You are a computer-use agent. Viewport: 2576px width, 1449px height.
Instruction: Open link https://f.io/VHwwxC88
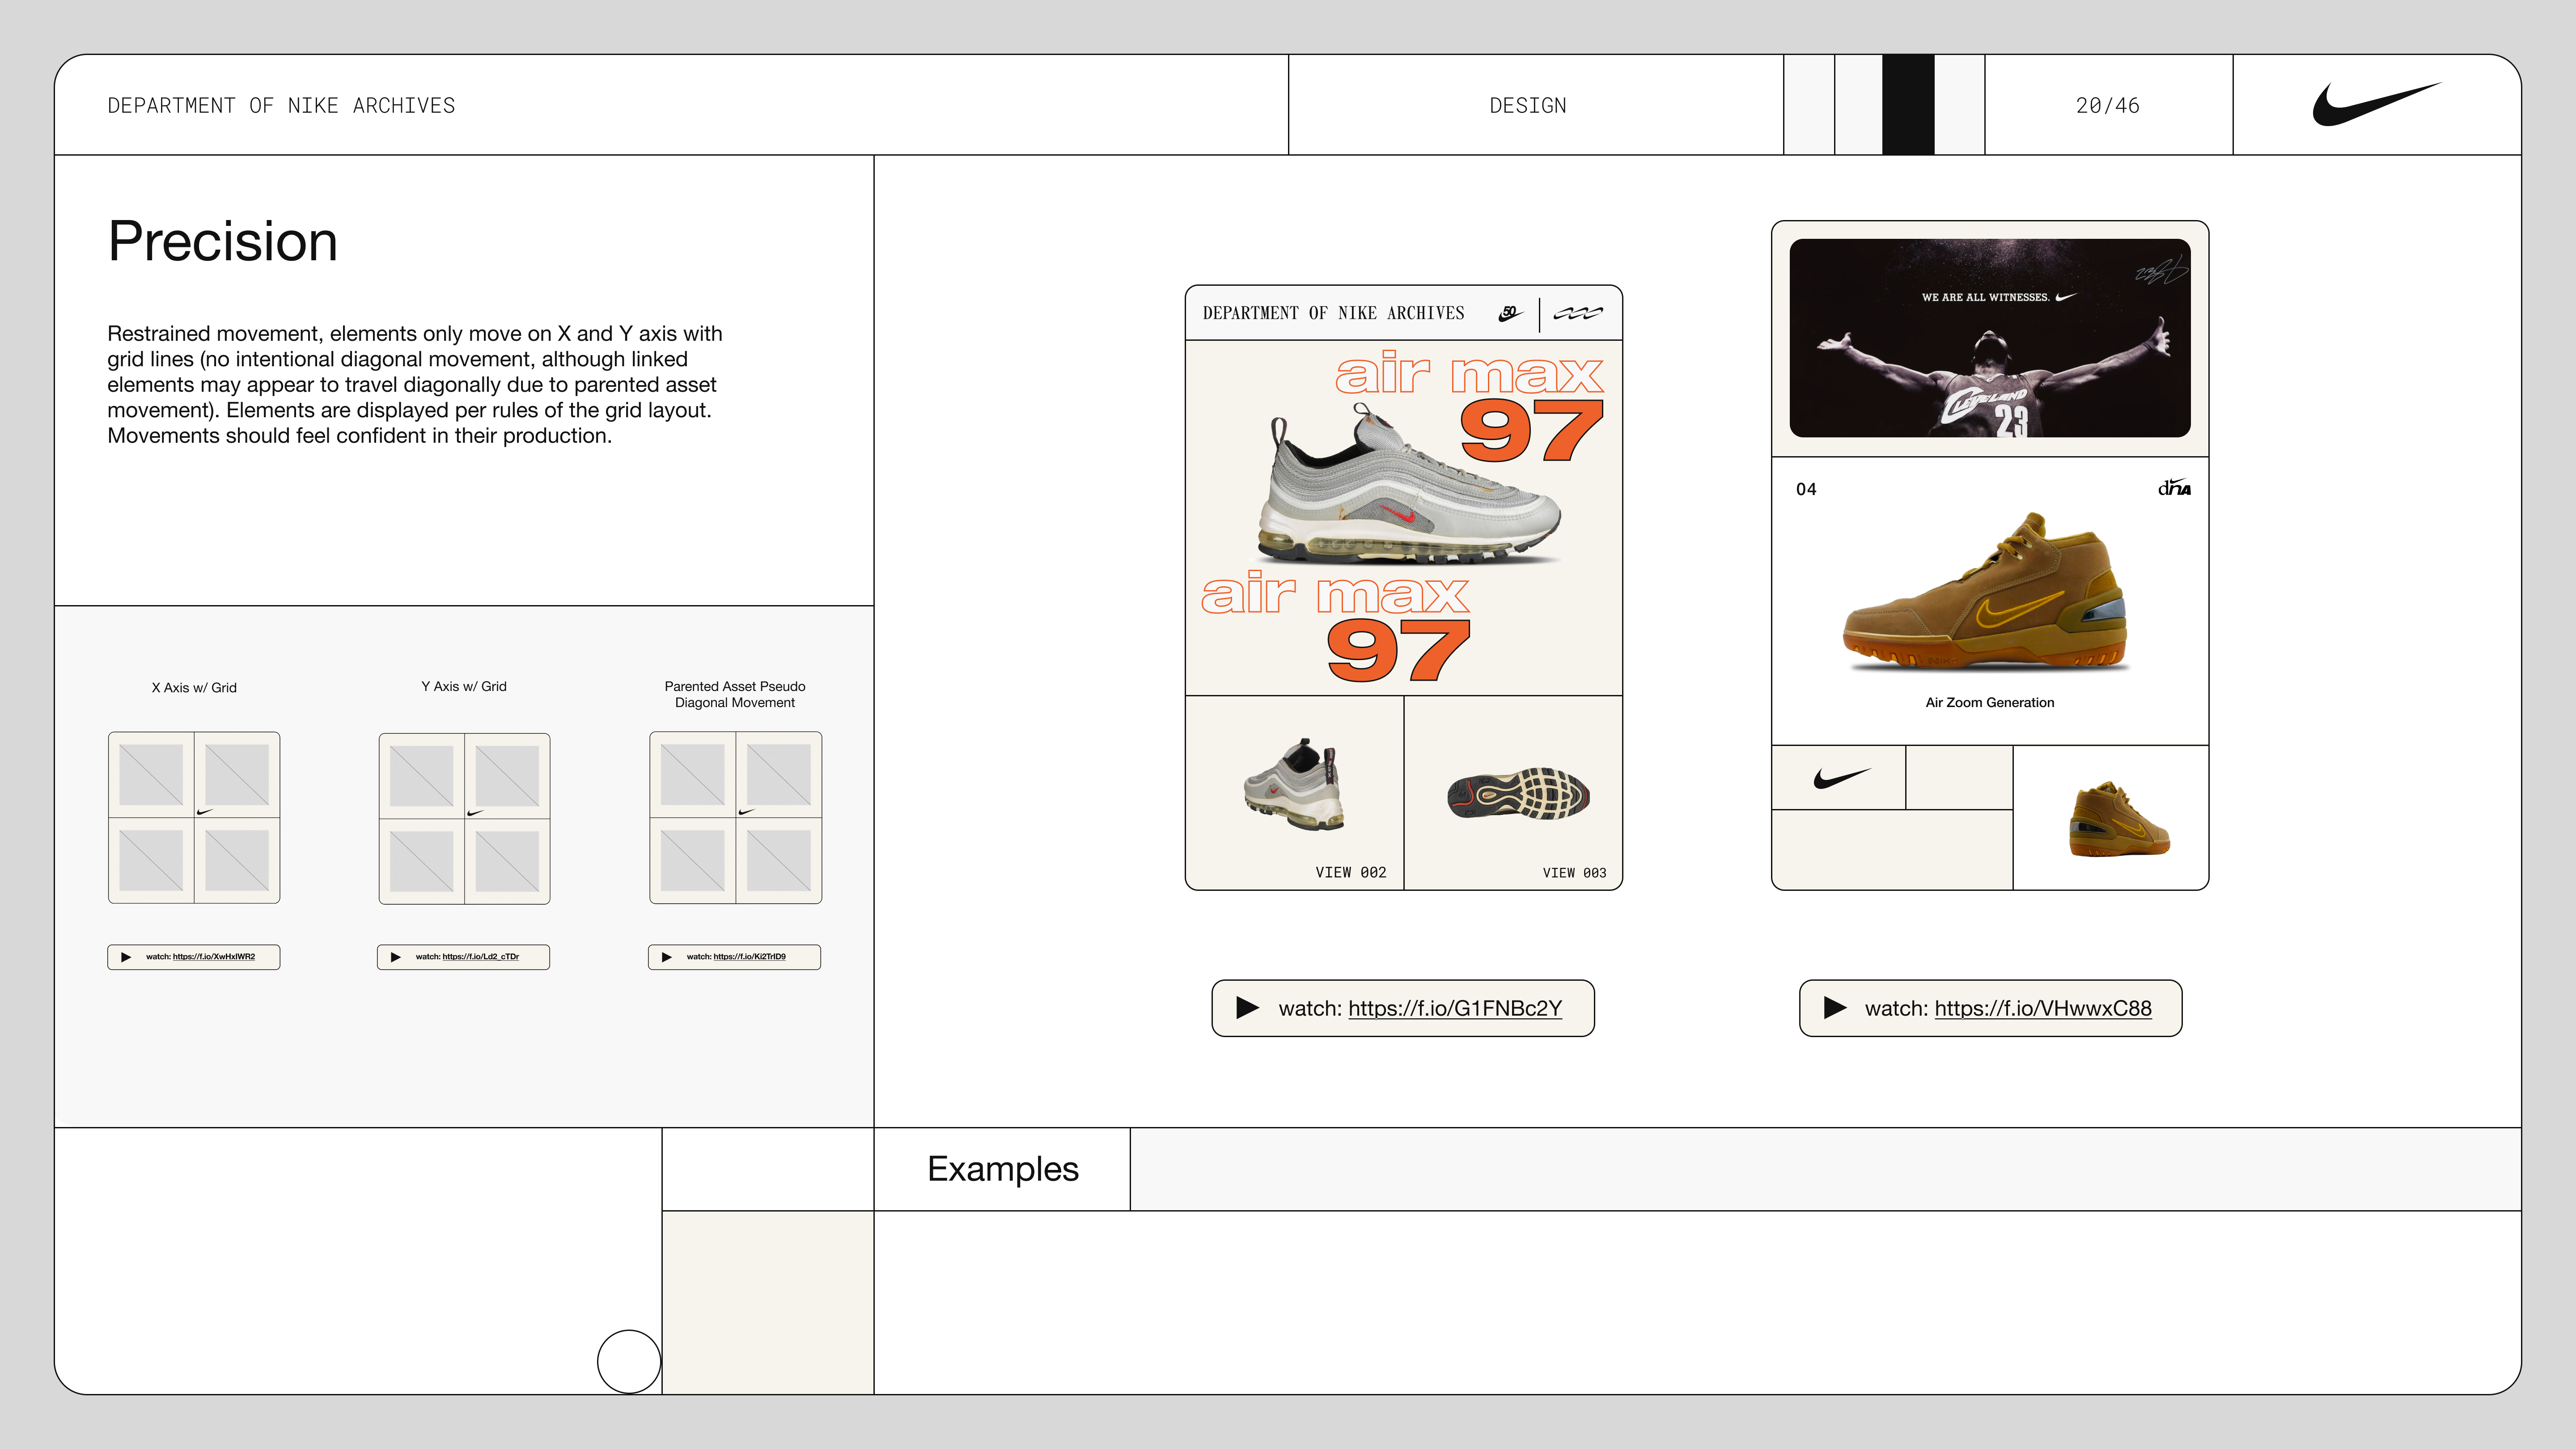click(2042, 1008)
